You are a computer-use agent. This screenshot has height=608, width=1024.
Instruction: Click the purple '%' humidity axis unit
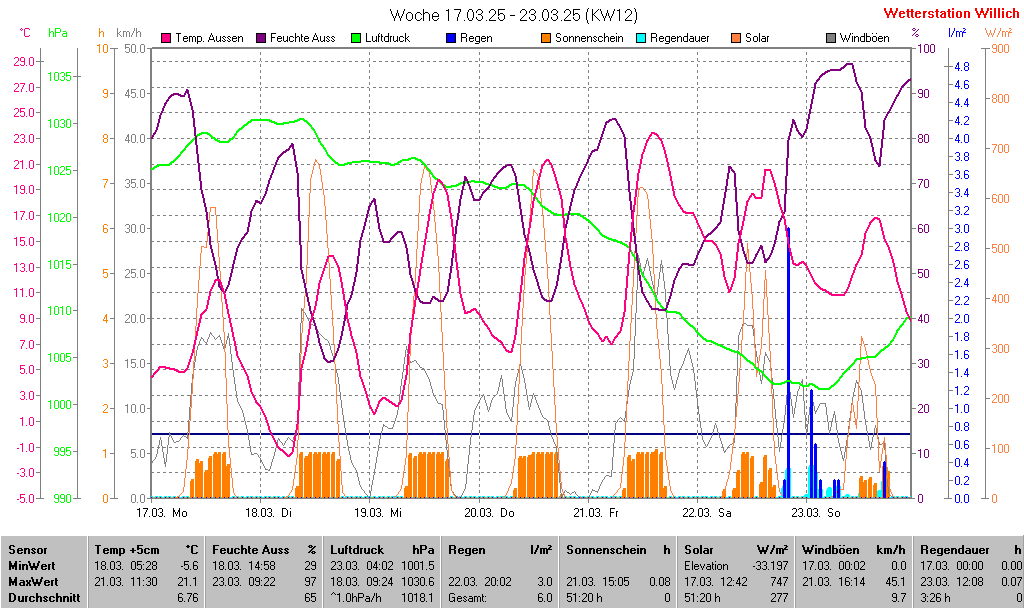pos(916,33)
